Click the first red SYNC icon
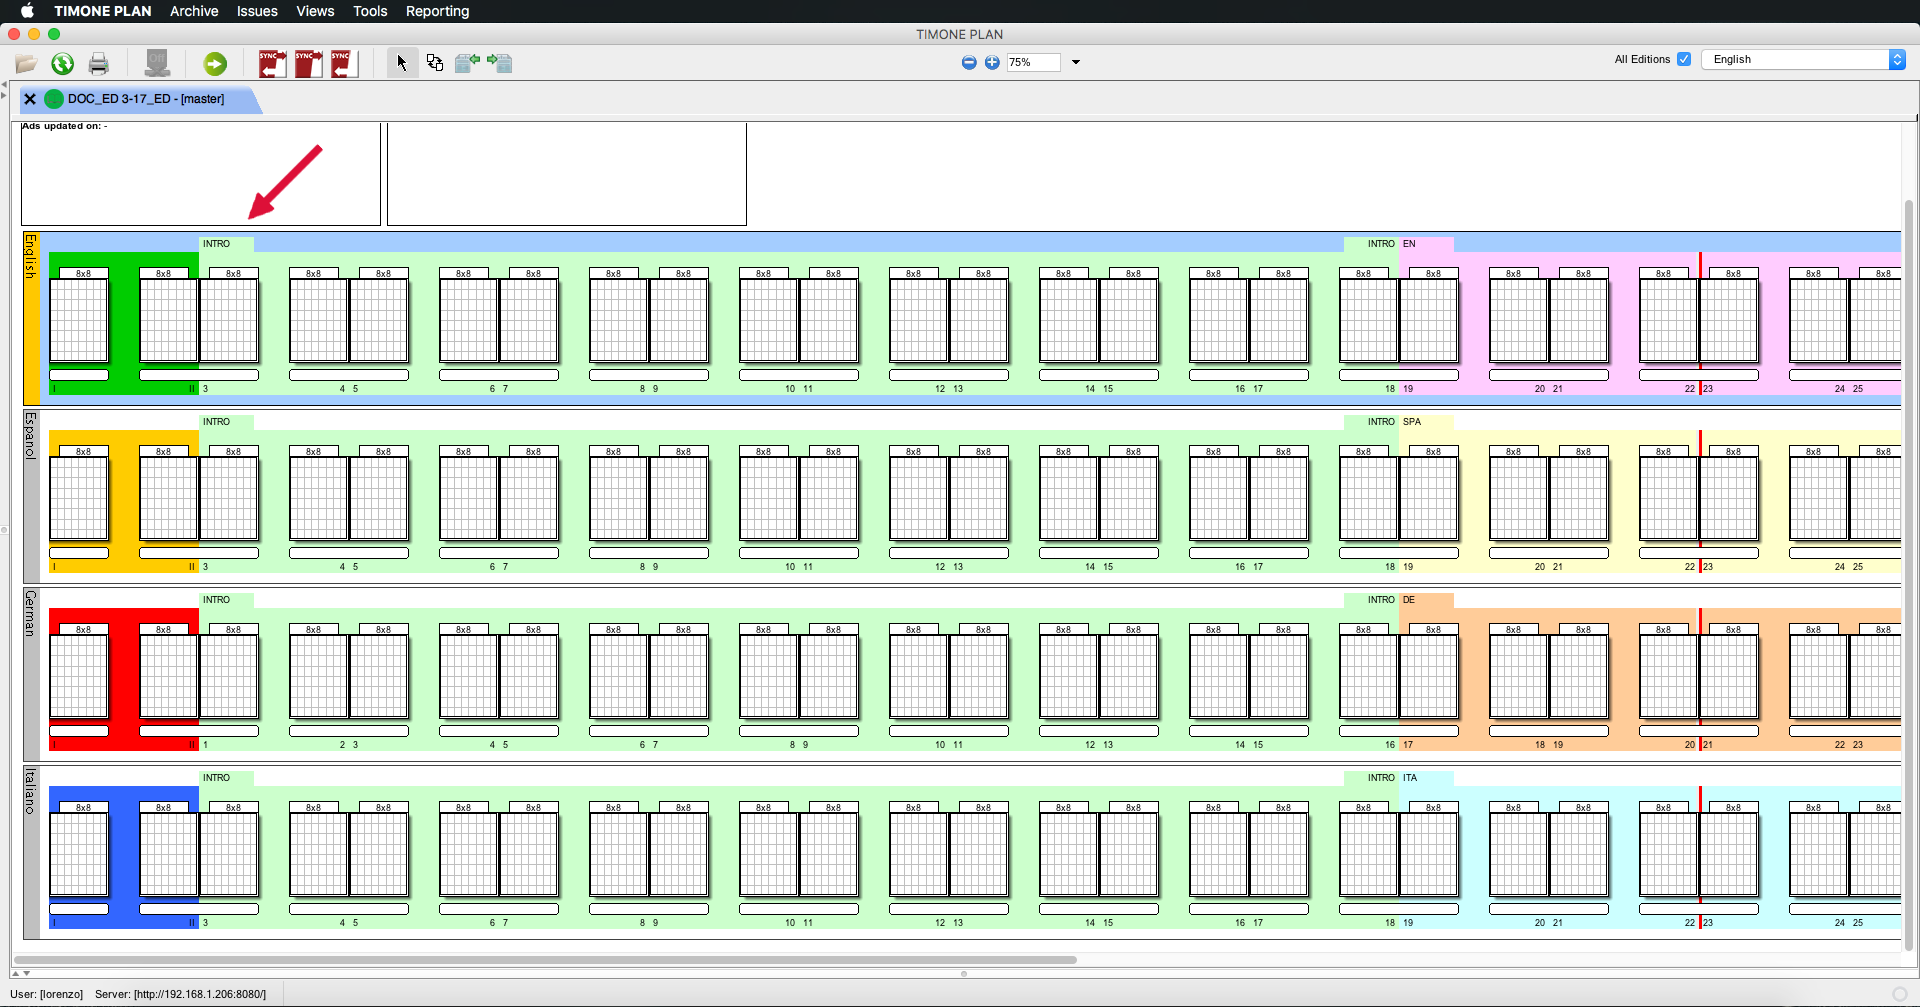 pos(272,64)
